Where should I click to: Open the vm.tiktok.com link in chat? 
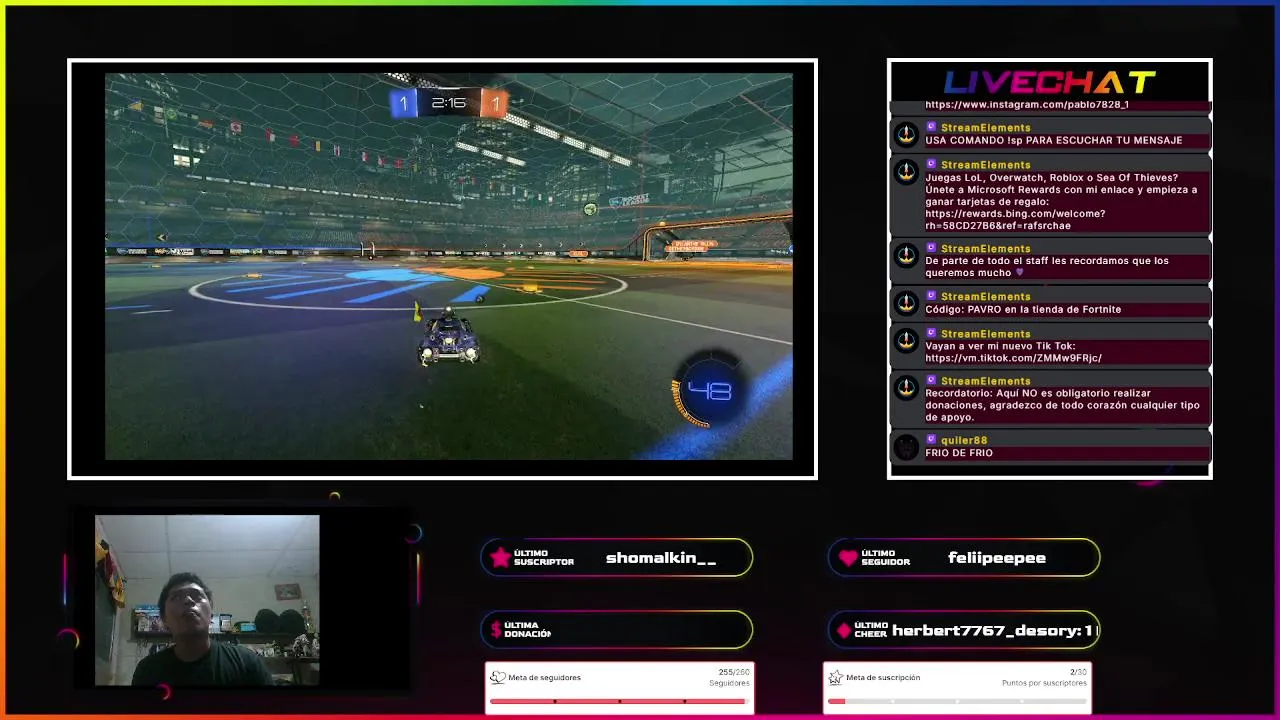pos(1013,358)
